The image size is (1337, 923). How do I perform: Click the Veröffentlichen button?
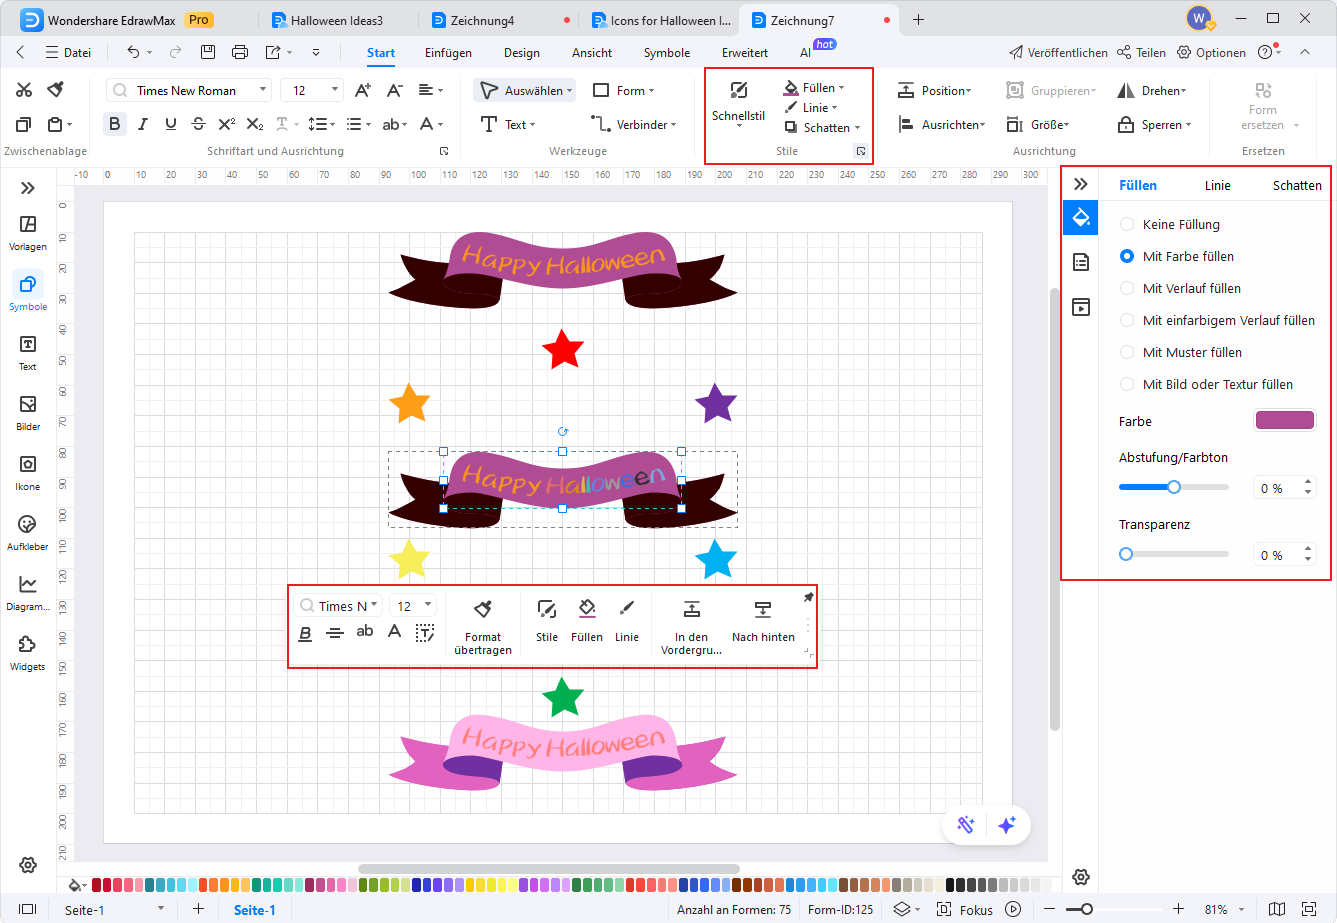tap(1058, 53)
